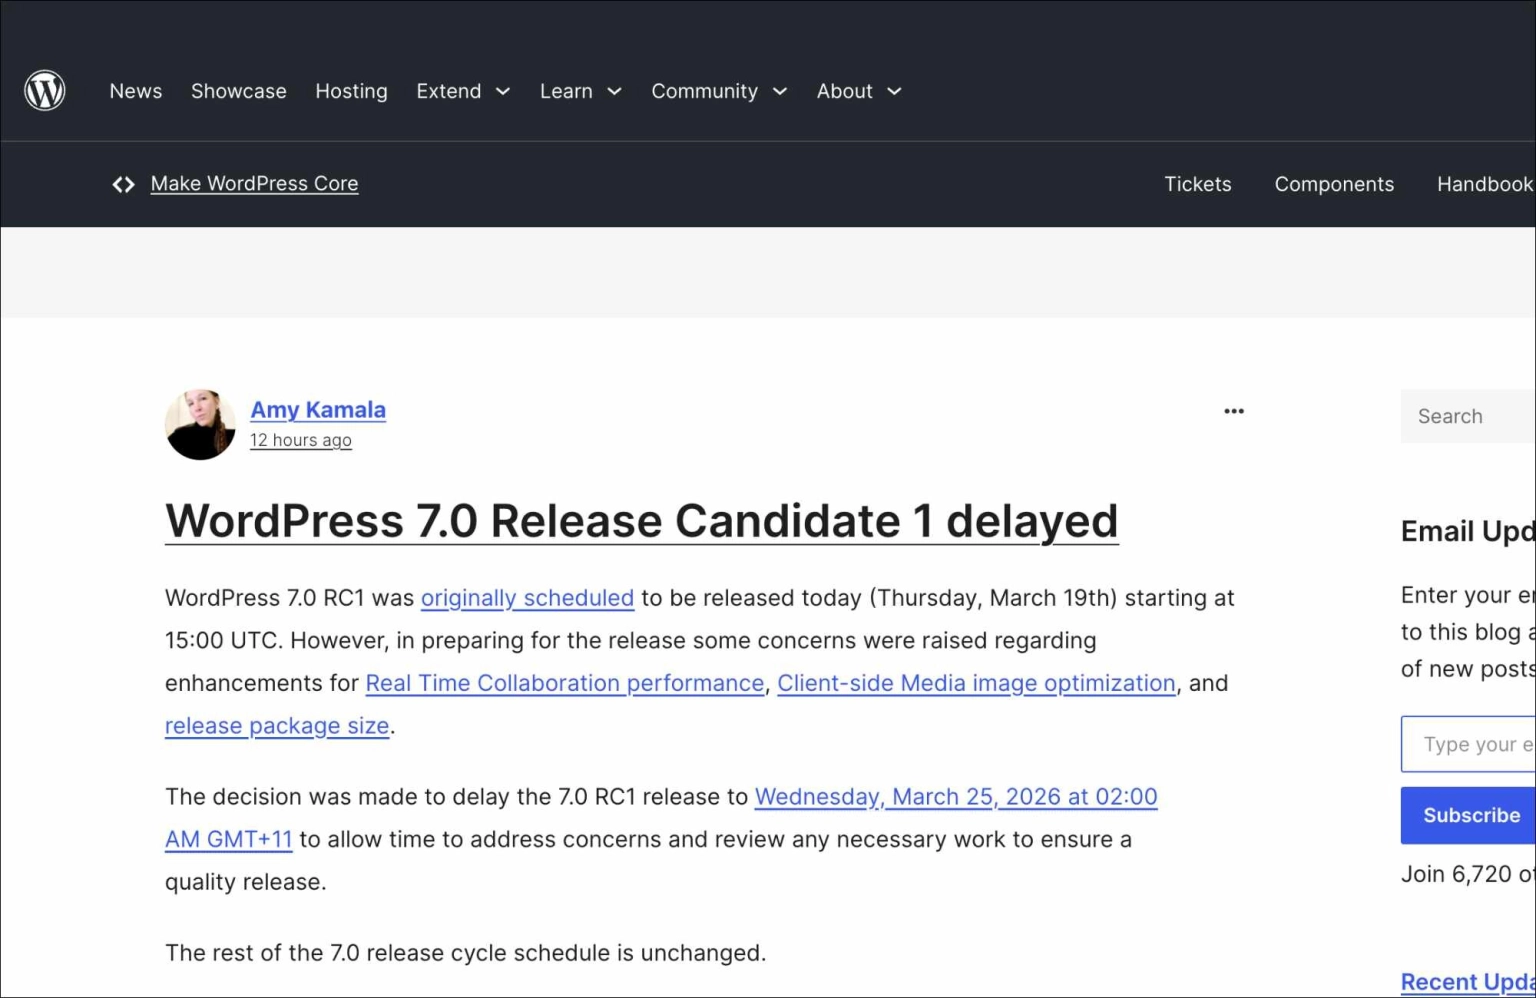The image size is (1536, 998).
Task: Expand the About menu chevron
Action: (895, 91)
